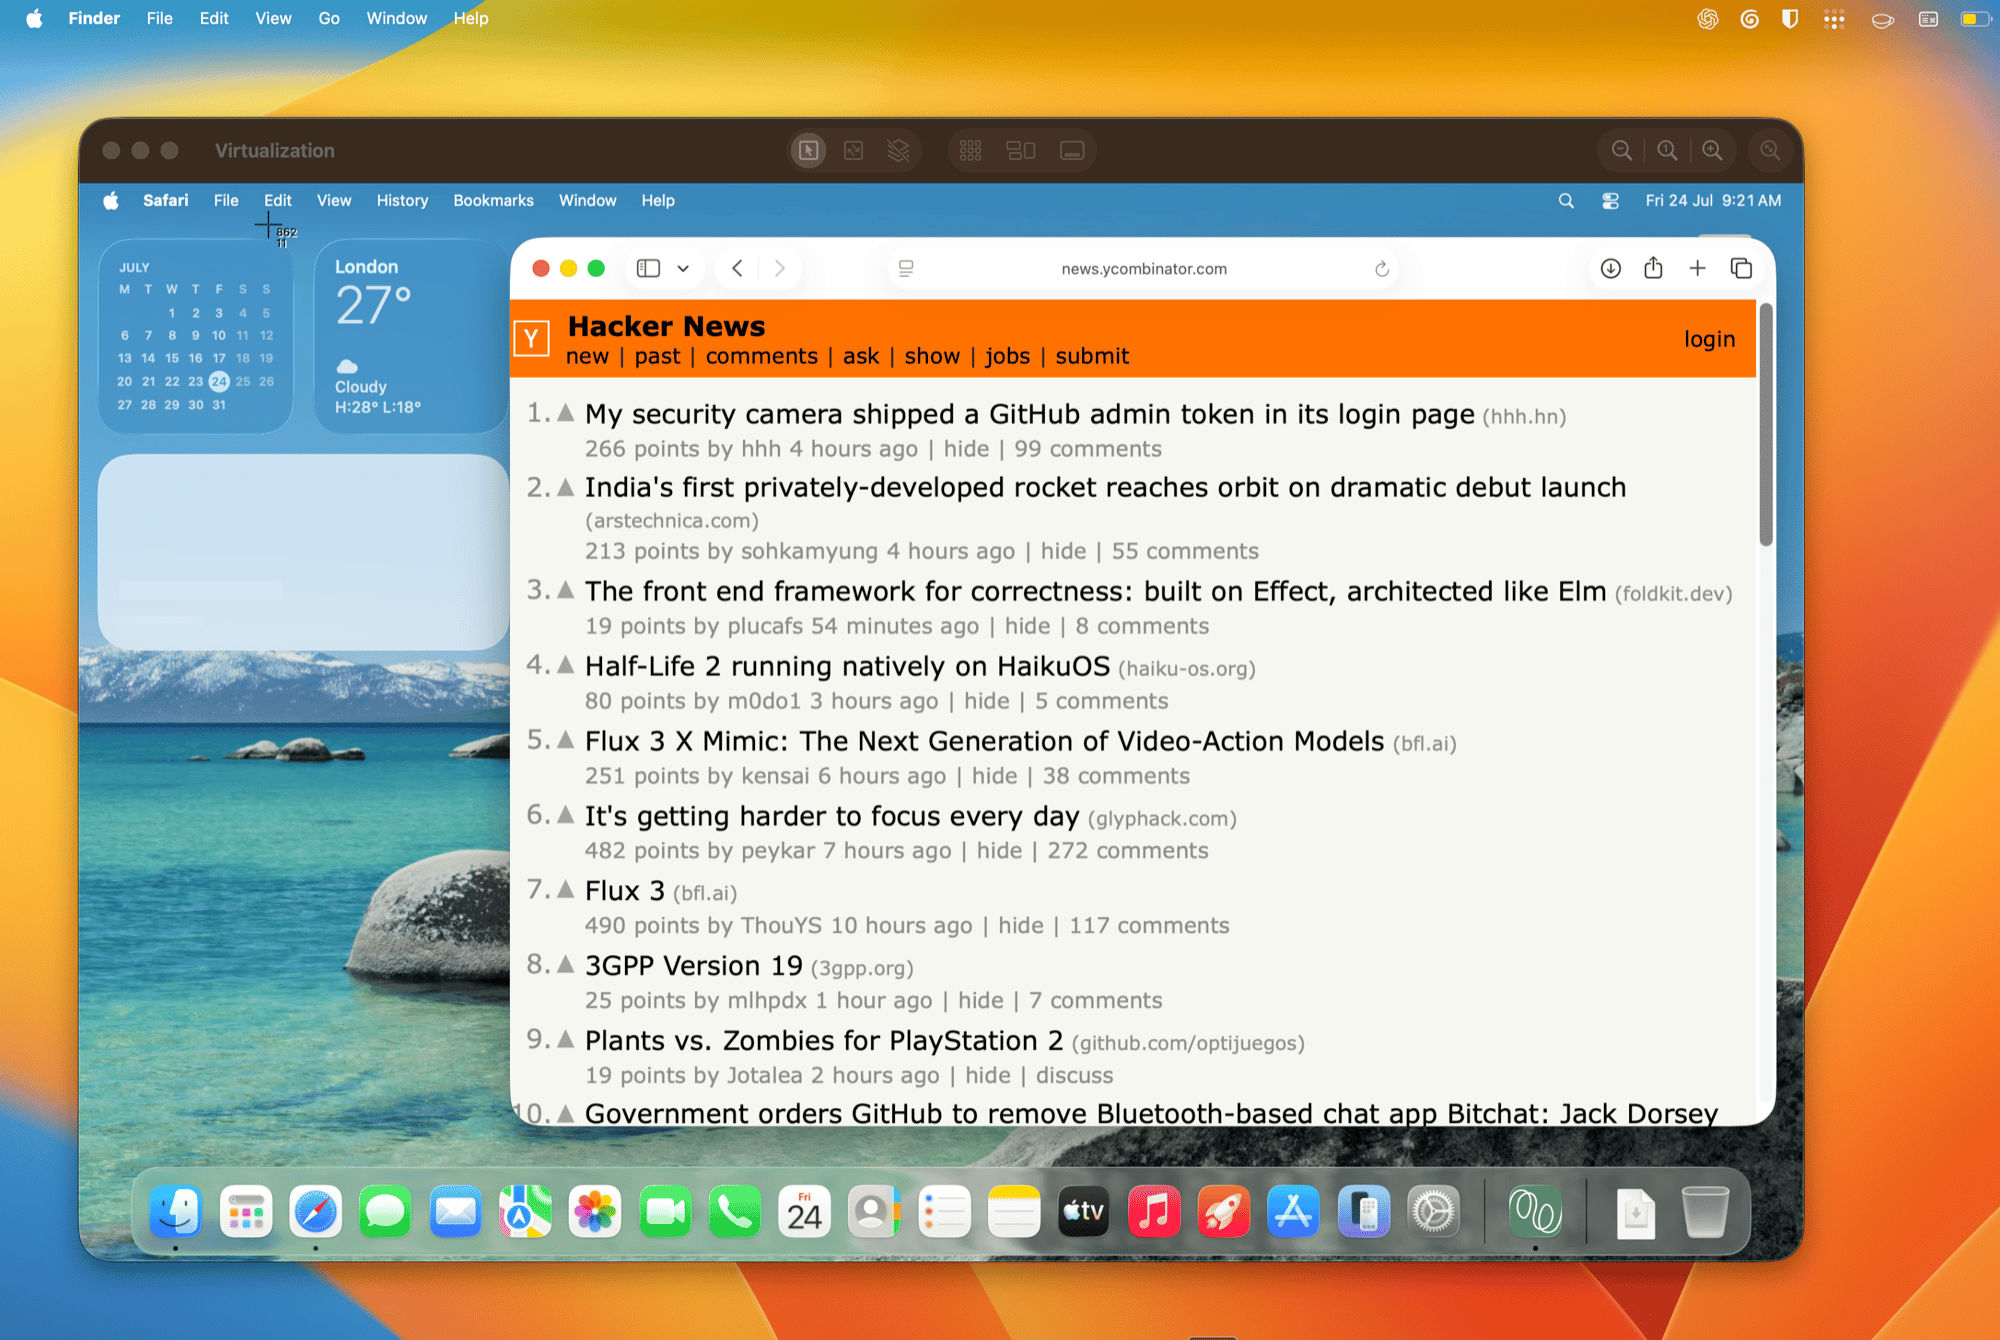Viewport: 2000px width, 1340px height.
Task: Select the pointer tool in Virtualization toolbar
Action: 808,150
